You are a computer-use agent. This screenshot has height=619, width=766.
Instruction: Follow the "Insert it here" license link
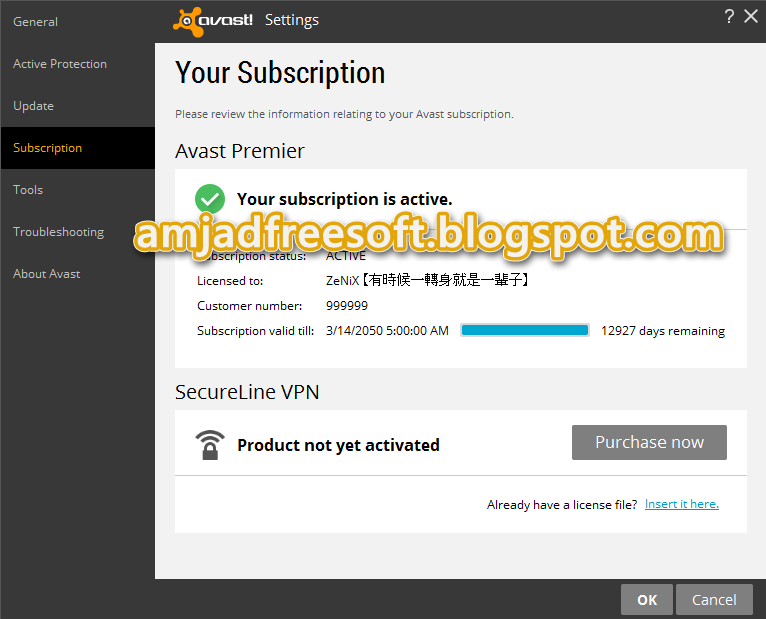pyautogui.click(x=681, y=504)
